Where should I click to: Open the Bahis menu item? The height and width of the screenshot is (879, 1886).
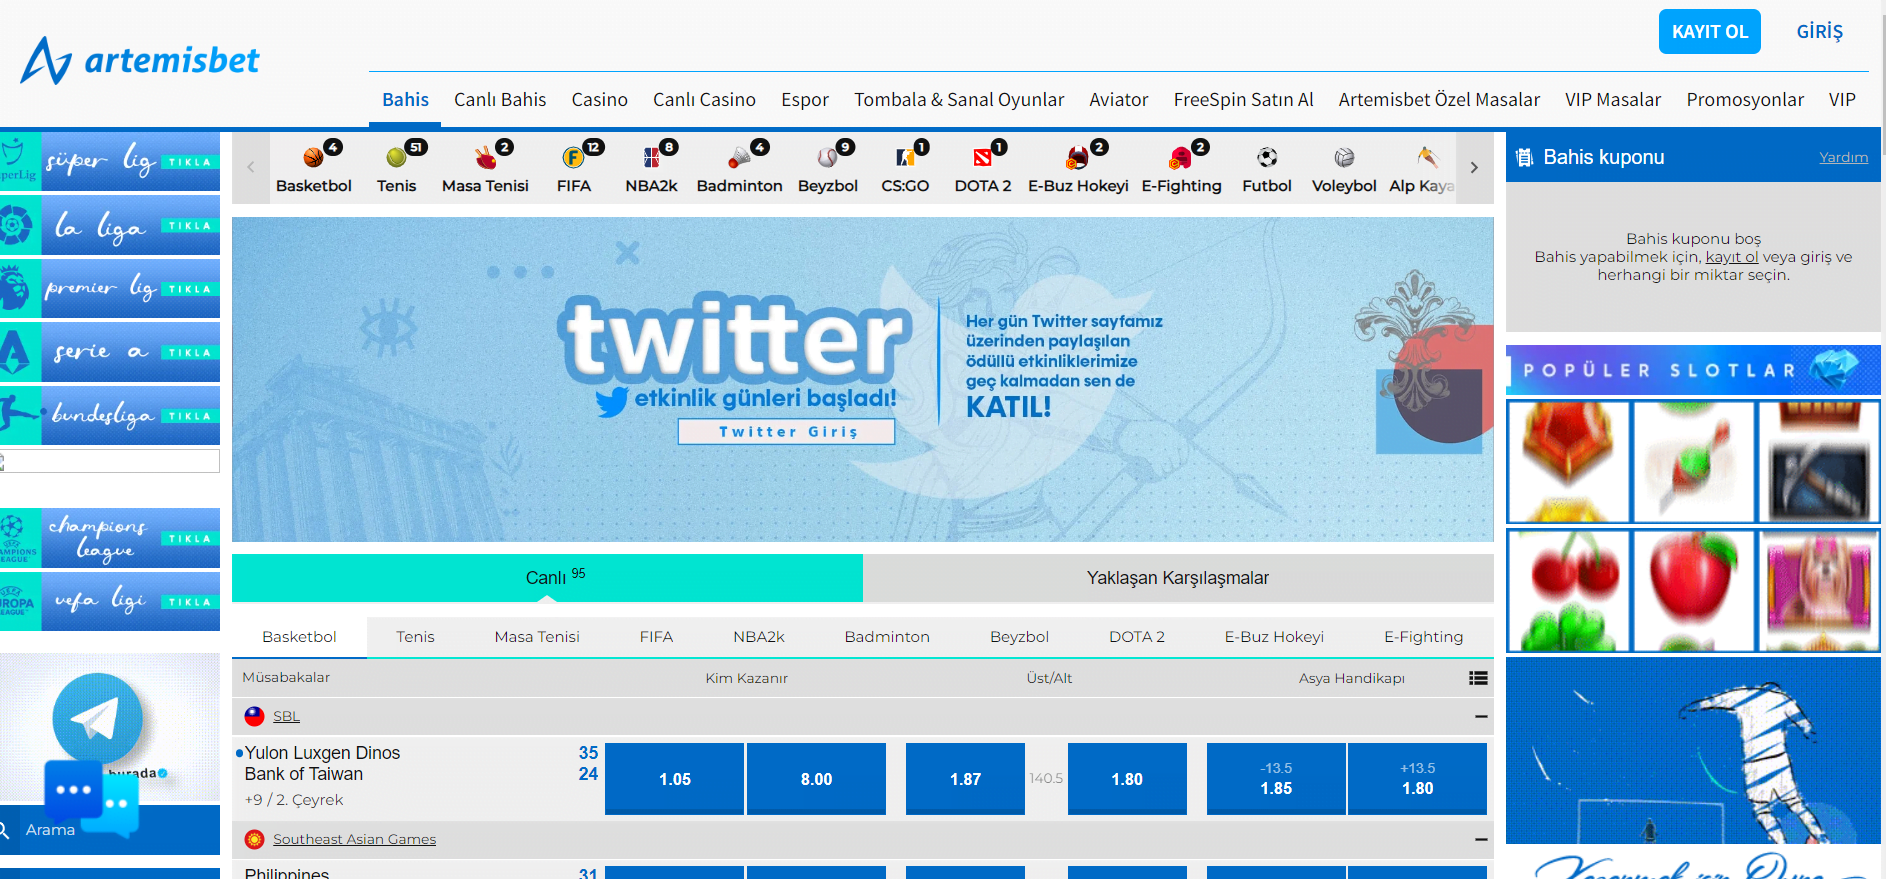coord(405,100)
